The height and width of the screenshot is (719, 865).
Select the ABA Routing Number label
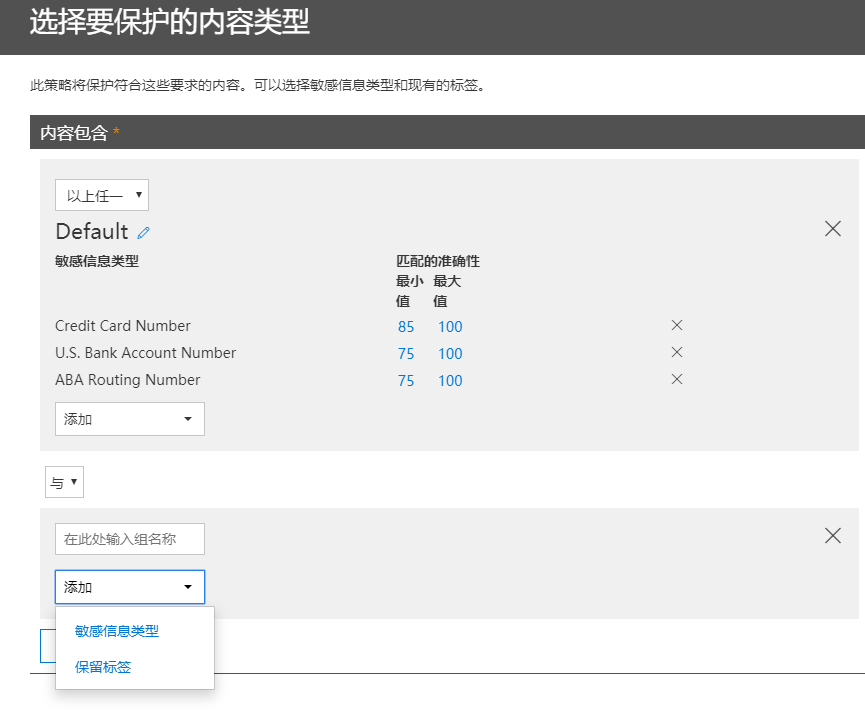click(127, 380)
